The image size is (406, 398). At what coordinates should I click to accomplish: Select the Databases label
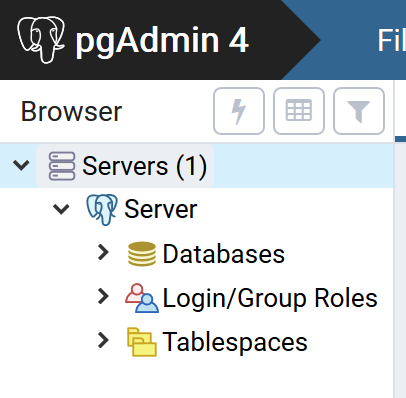(x=224, y=254)
